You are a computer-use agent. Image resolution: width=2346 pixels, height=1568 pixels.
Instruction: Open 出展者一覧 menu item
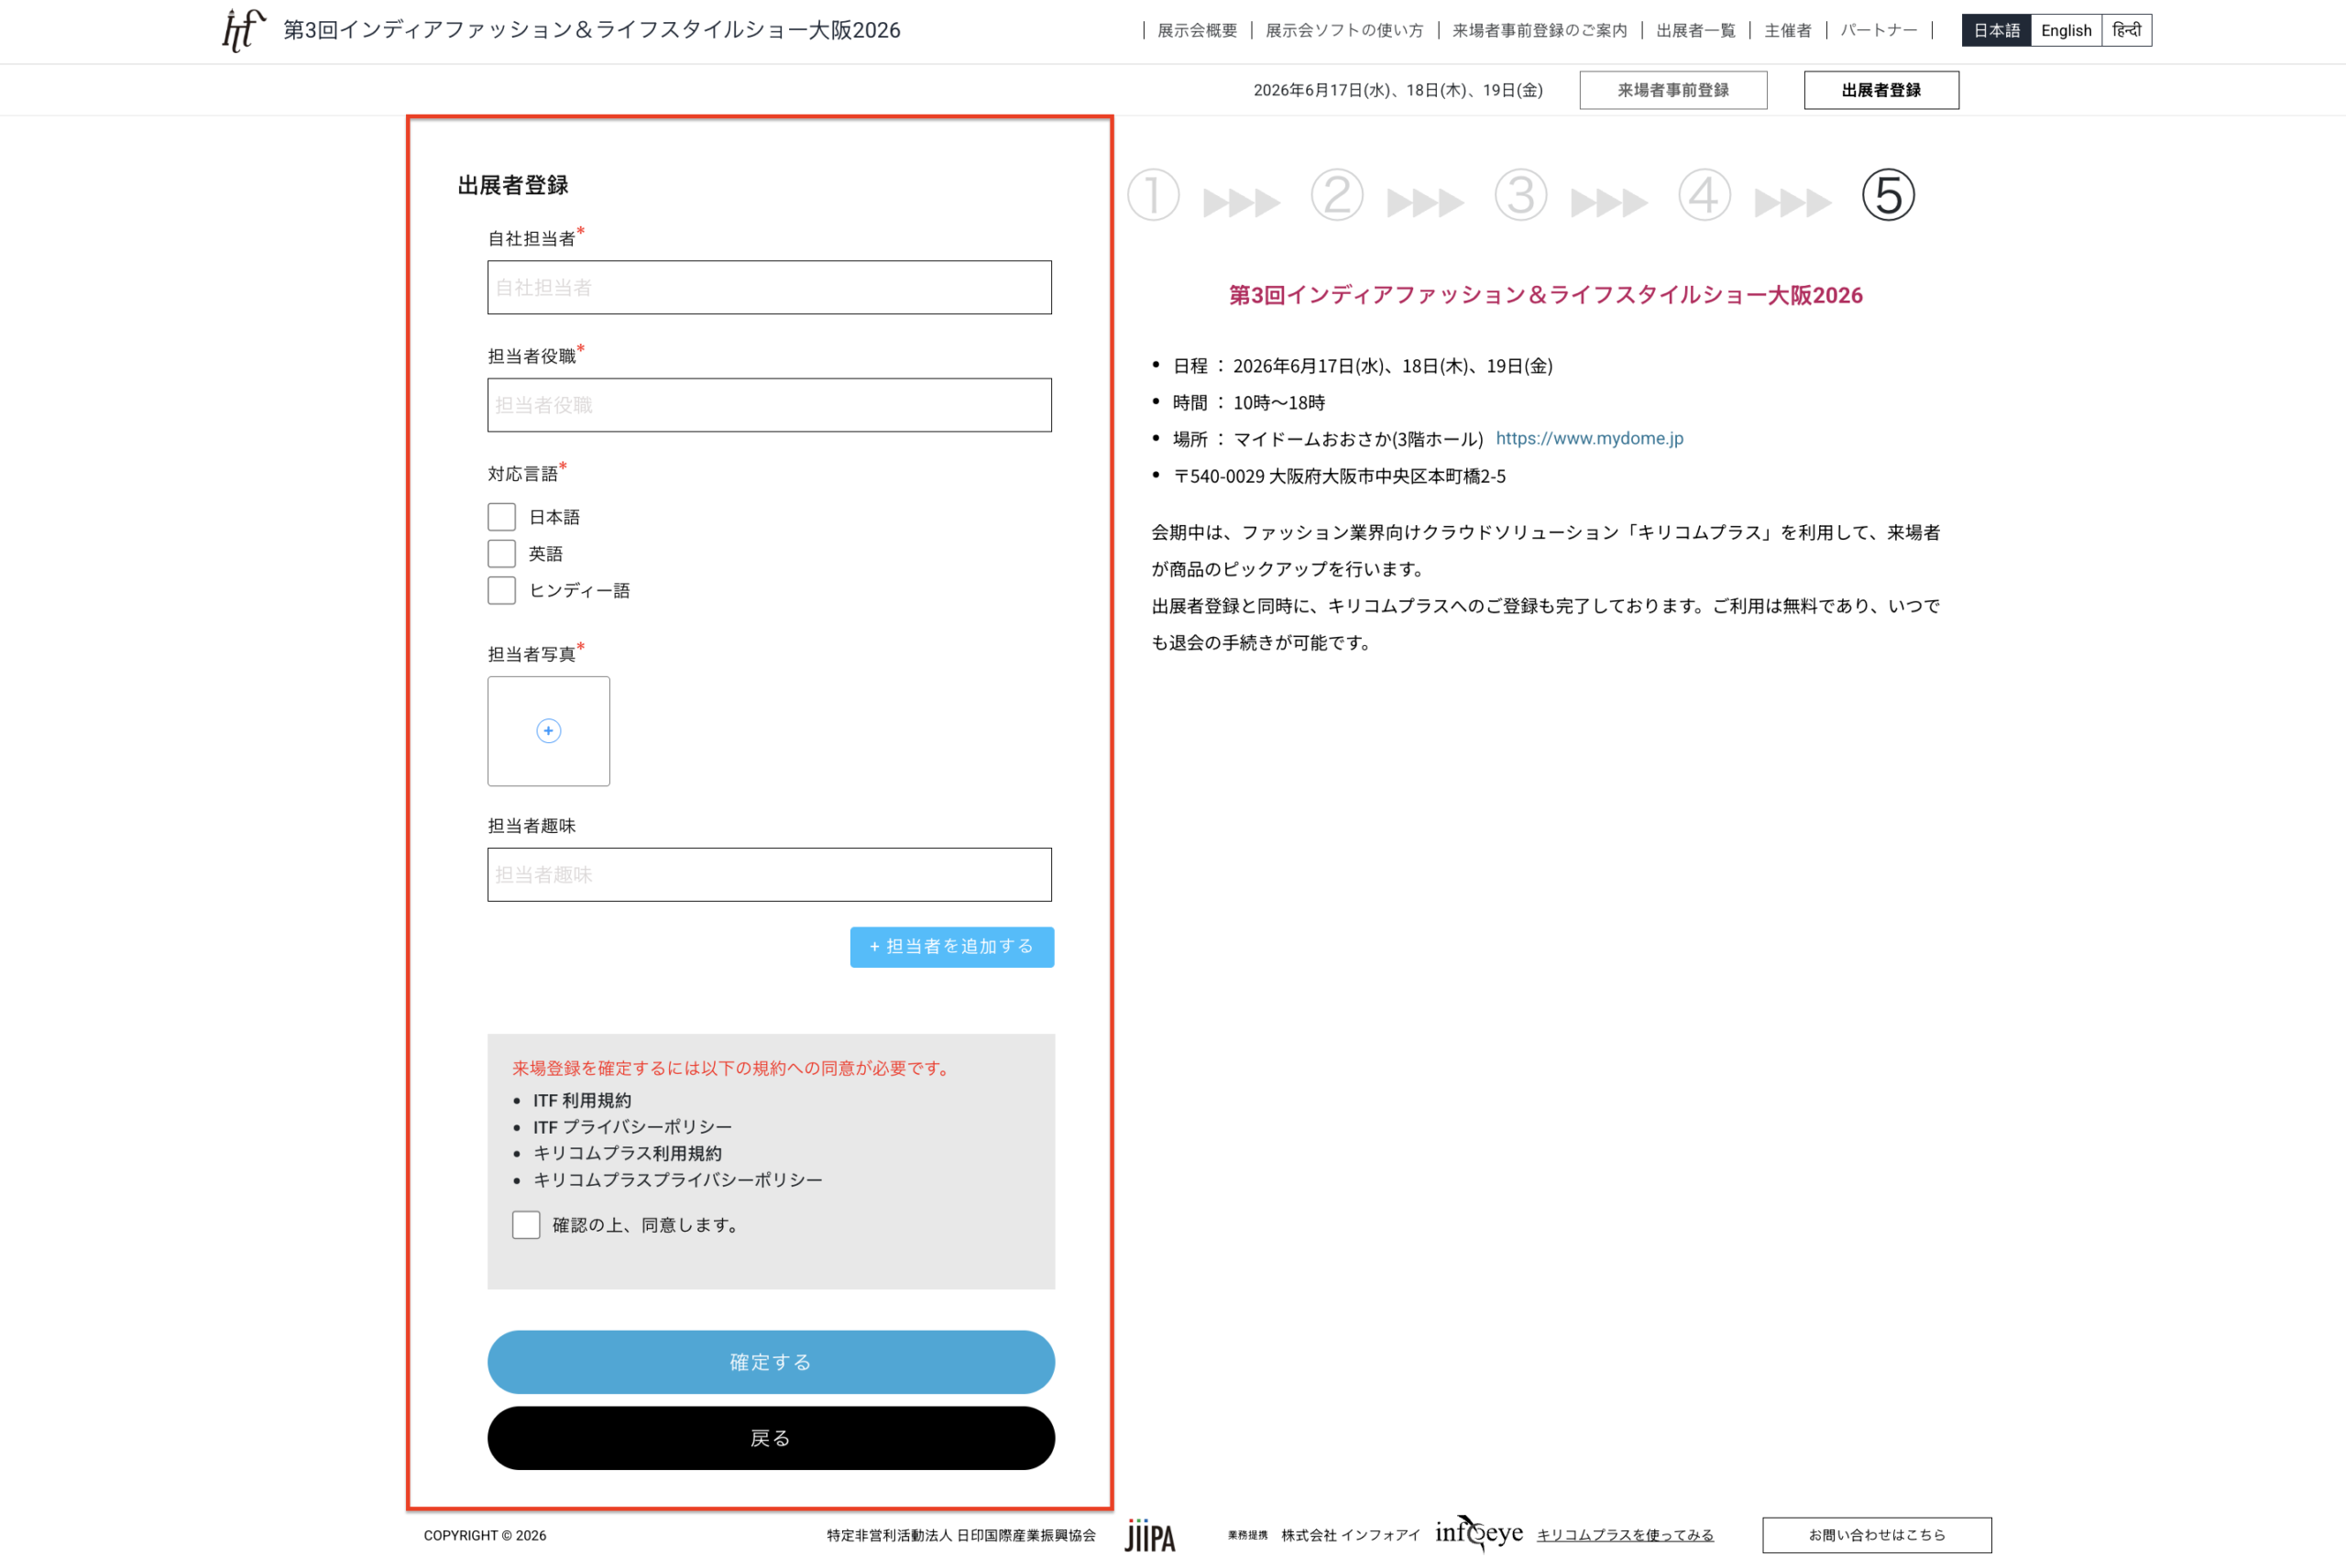(1695, 31)
